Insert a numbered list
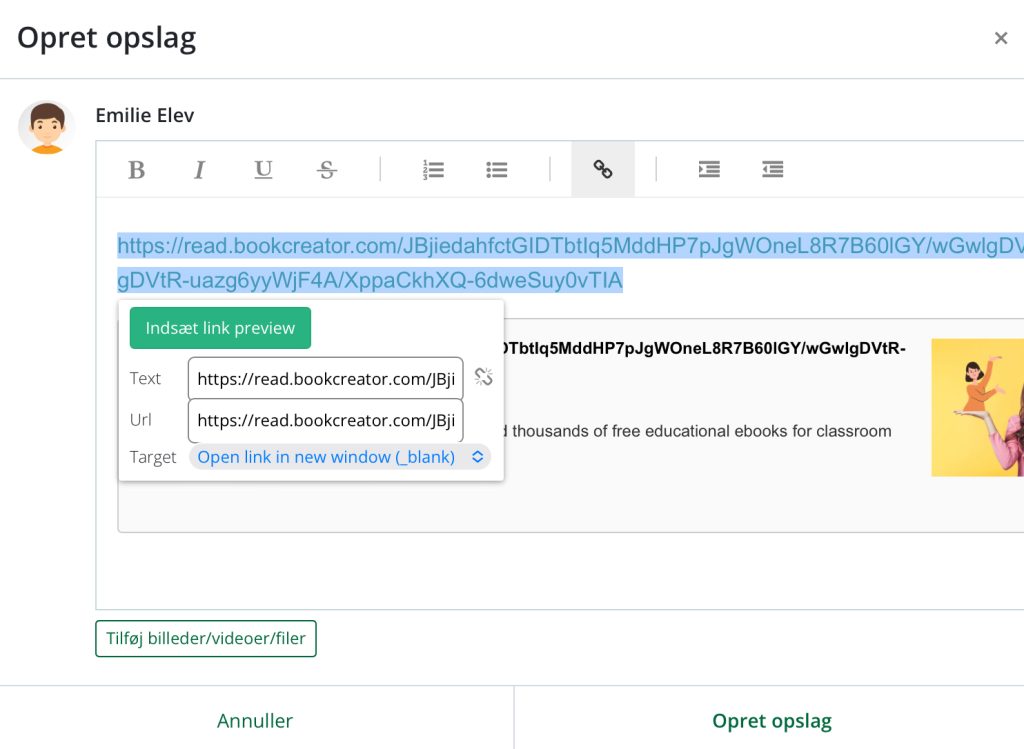 [x=433, y=170]
